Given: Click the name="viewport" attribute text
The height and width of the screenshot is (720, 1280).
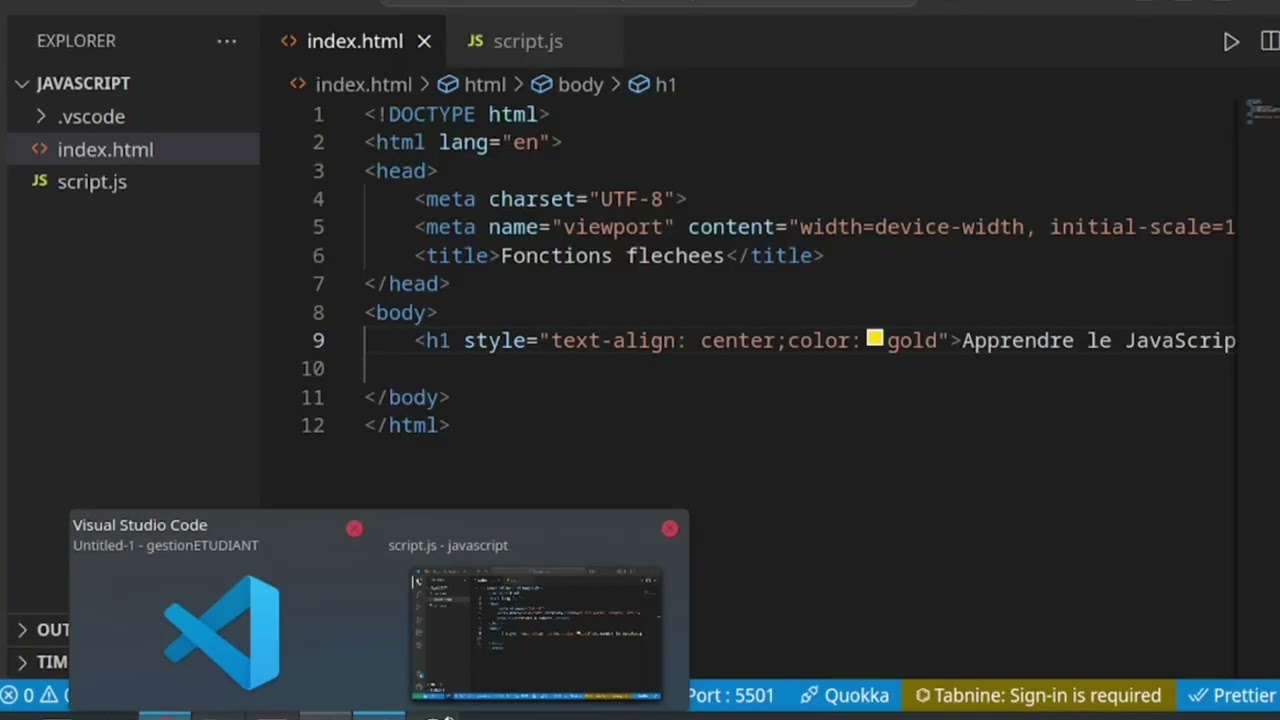Looking at the screenshot, I should tap(581, 228).
